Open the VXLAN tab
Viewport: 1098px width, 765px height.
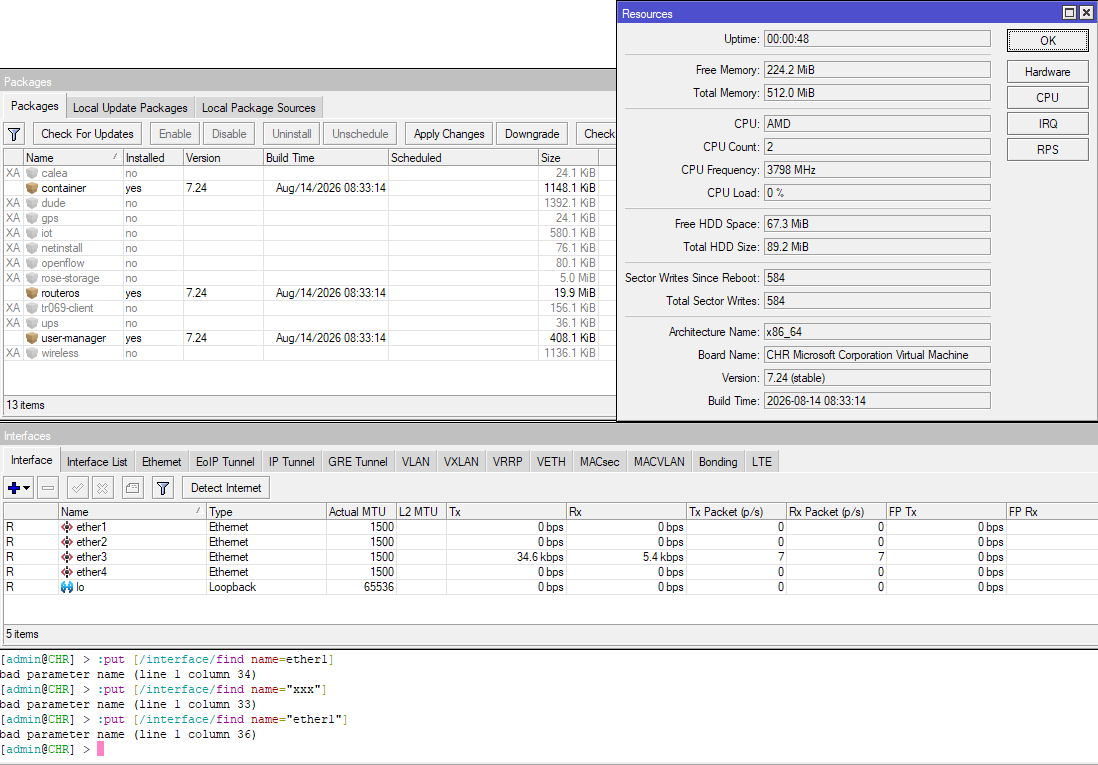(461, 462)
